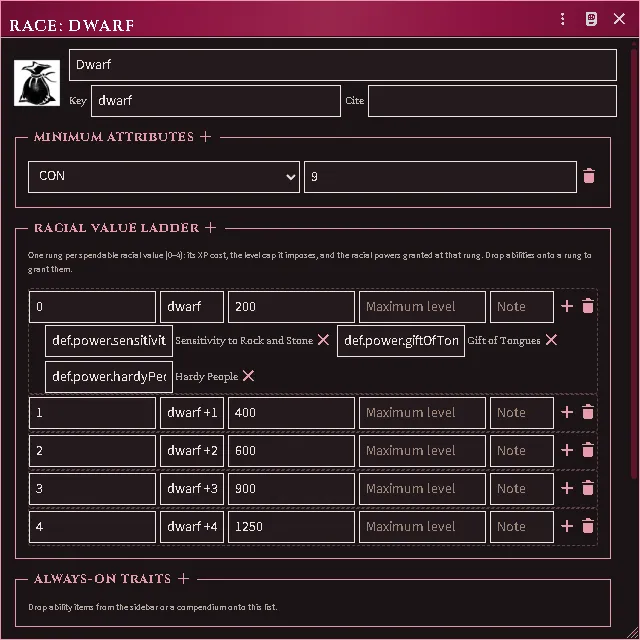Click the Key field containing dwarf

216,101
